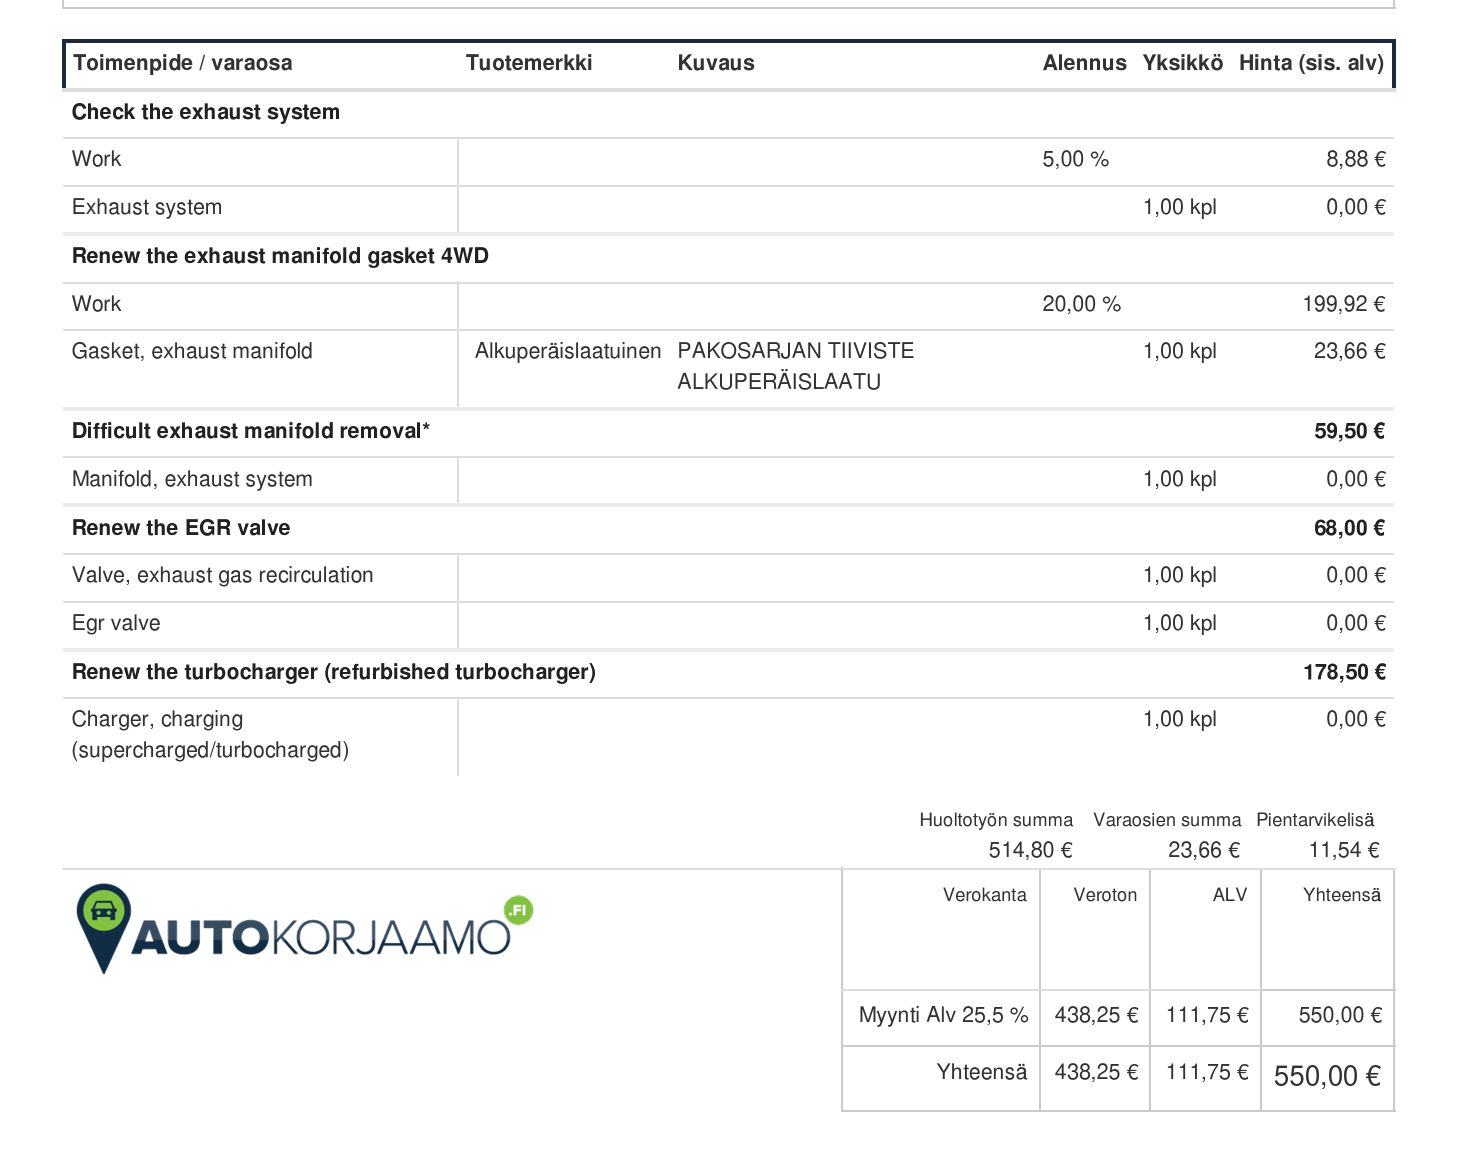1474x1172 pixels.
Task: Click the 'Manifold, exhaust system' row label
Action: pos(192,479)
